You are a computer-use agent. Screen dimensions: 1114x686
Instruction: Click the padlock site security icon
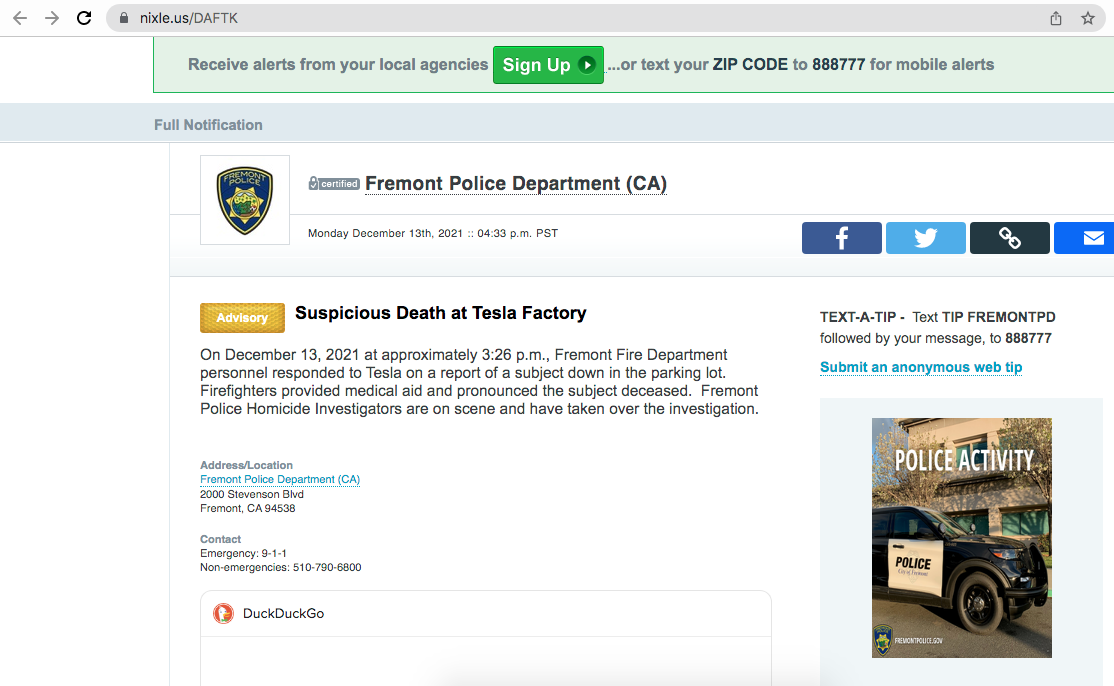pyautogui.click(x=124, y=18)
